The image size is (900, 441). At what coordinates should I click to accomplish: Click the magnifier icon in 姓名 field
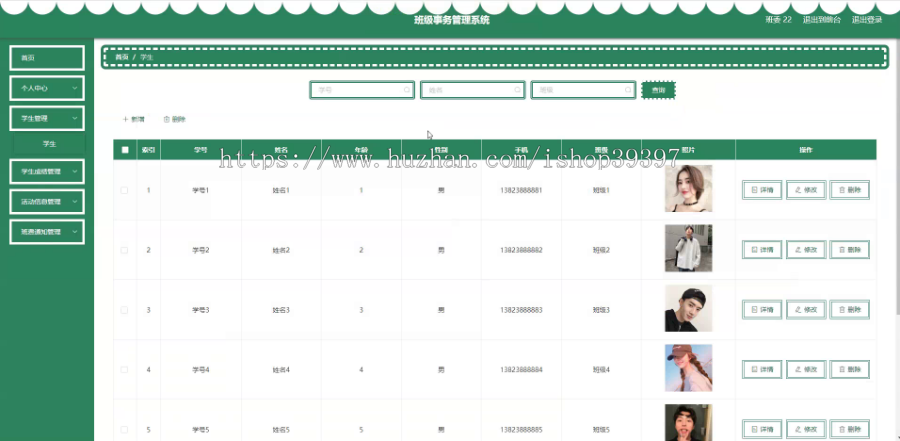click(x=517, y=90)
